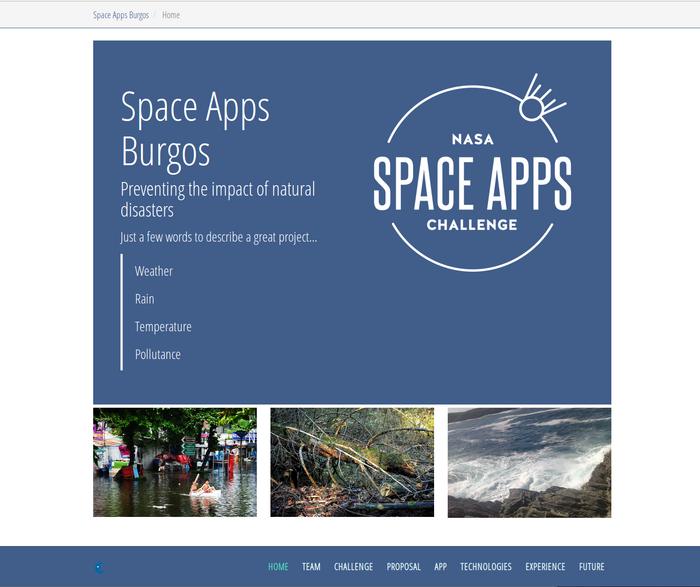This screenshot has width=700, height=587.
Task: Click the small globe icon in footer bar
Action: click(x=98, y=567)
